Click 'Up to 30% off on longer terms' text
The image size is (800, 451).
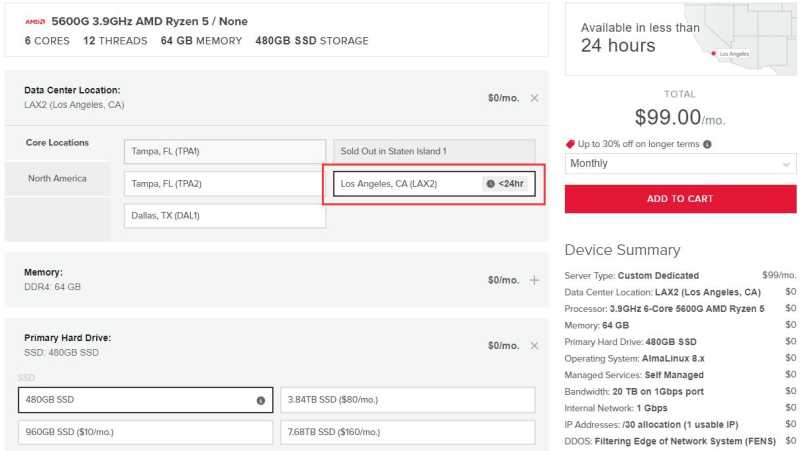click(638, 144)
